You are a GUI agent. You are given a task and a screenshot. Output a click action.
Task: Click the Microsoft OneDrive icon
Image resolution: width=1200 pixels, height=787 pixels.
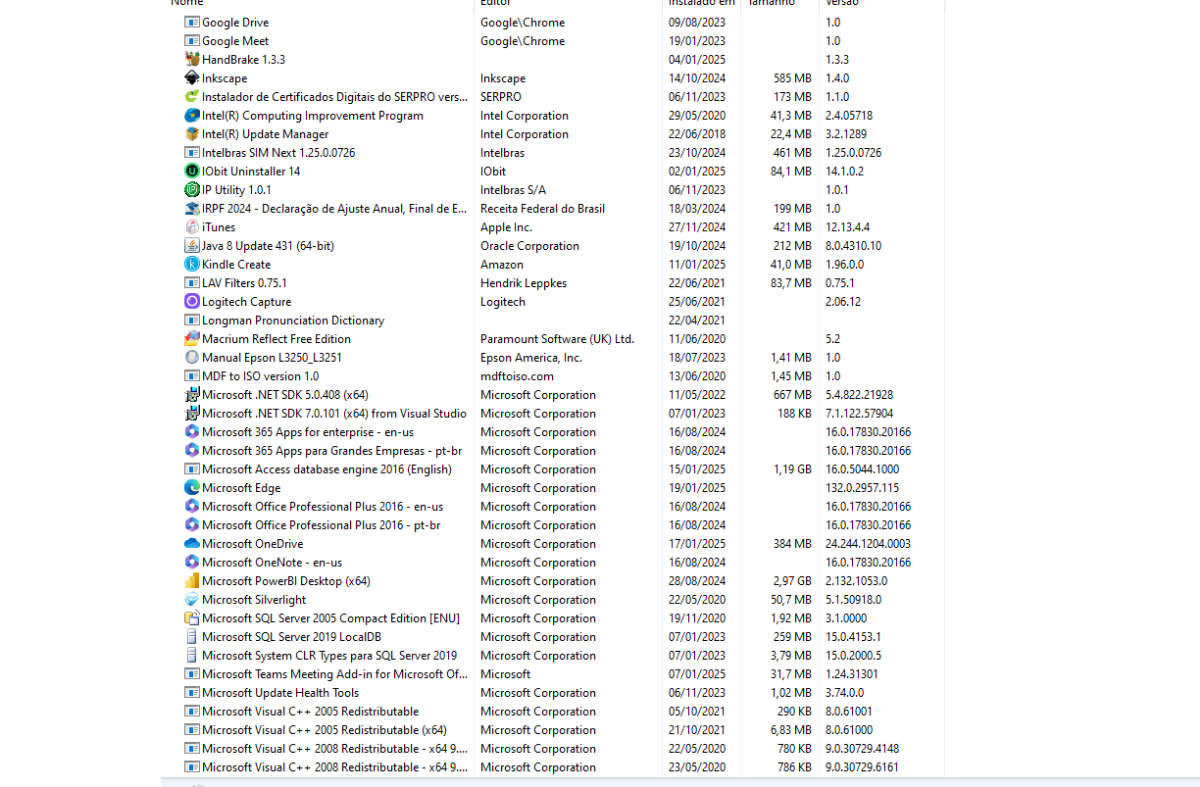(x=192, y=544)
